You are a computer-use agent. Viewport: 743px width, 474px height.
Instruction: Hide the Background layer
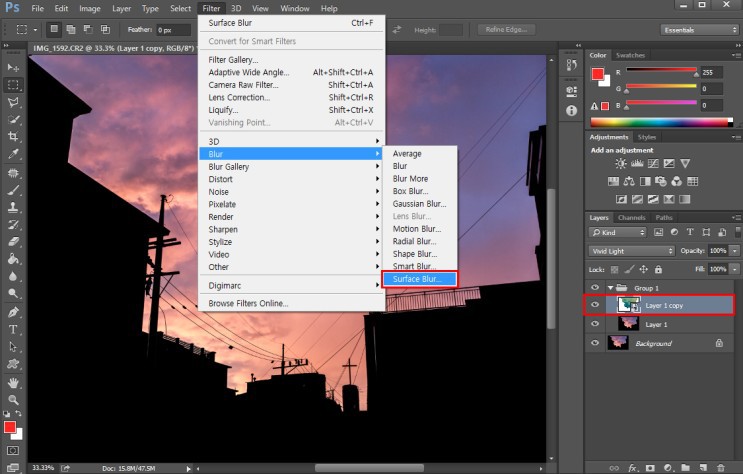[596, 343]
